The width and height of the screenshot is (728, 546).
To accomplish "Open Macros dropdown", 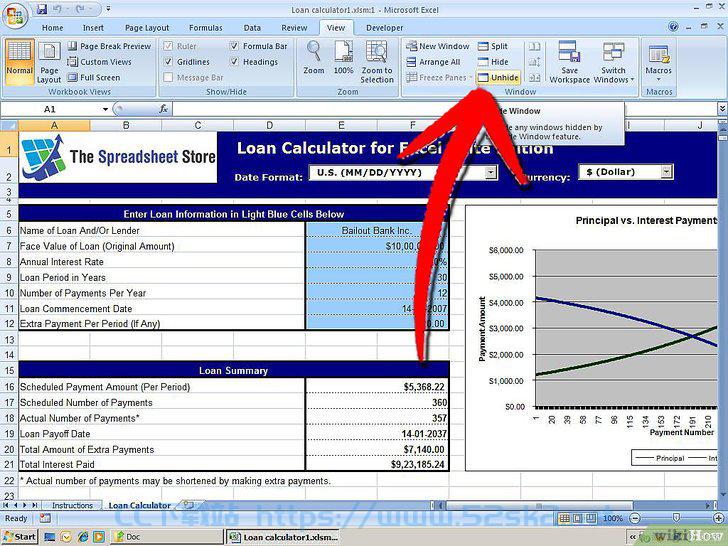I will click(658, 61).
